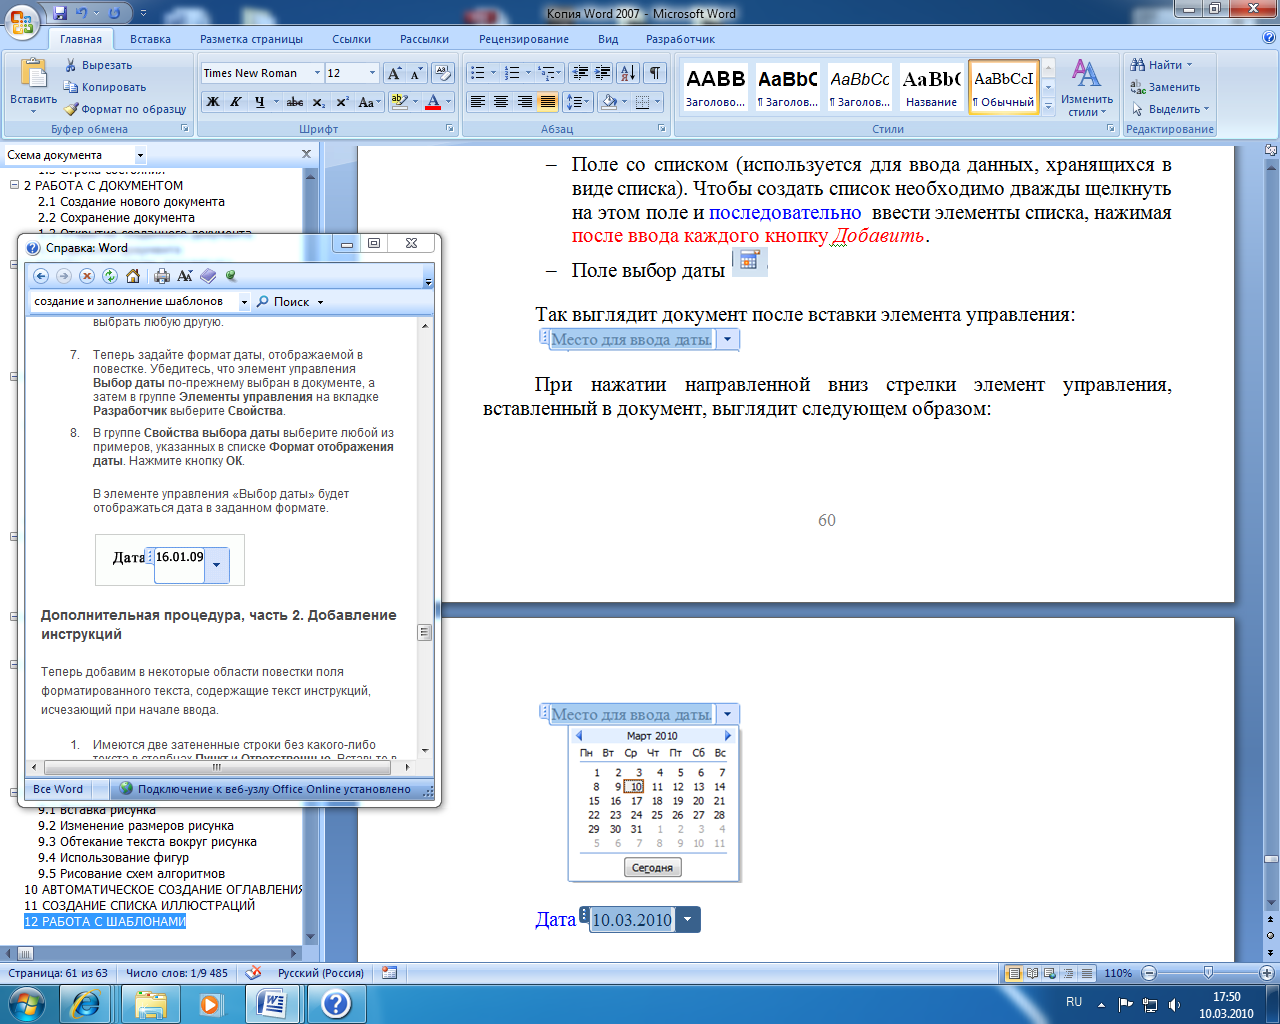Click next month arrow in calendar

pos(728,736)
